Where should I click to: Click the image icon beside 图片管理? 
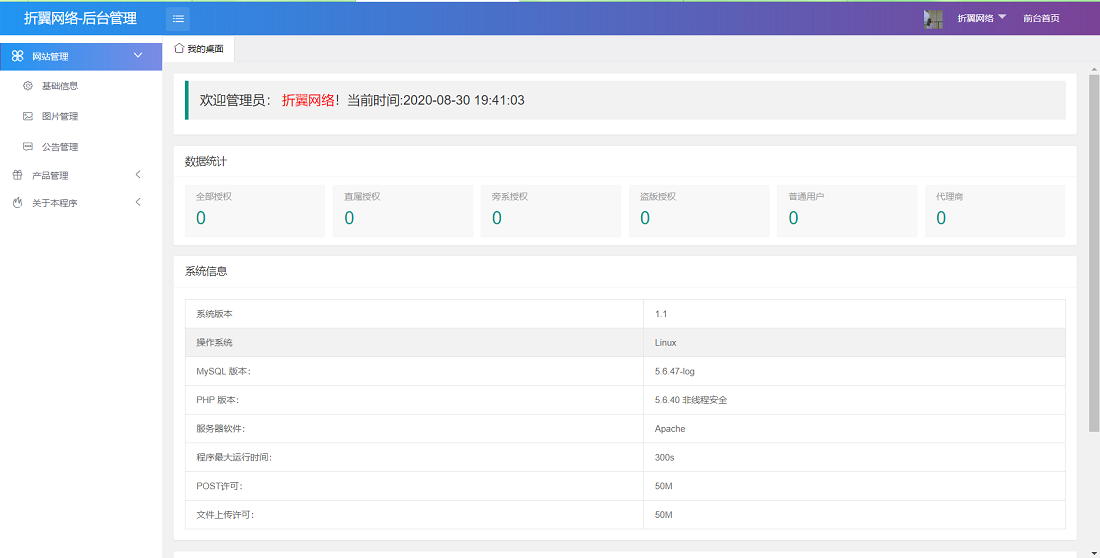click(28, 116)
